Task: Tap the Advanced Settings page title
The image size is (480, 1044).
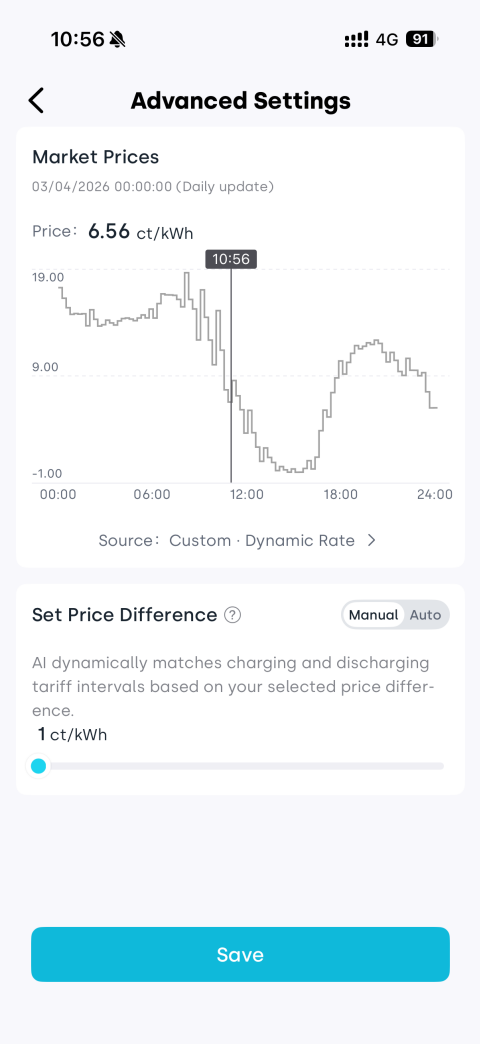Action: pos(240,101)
